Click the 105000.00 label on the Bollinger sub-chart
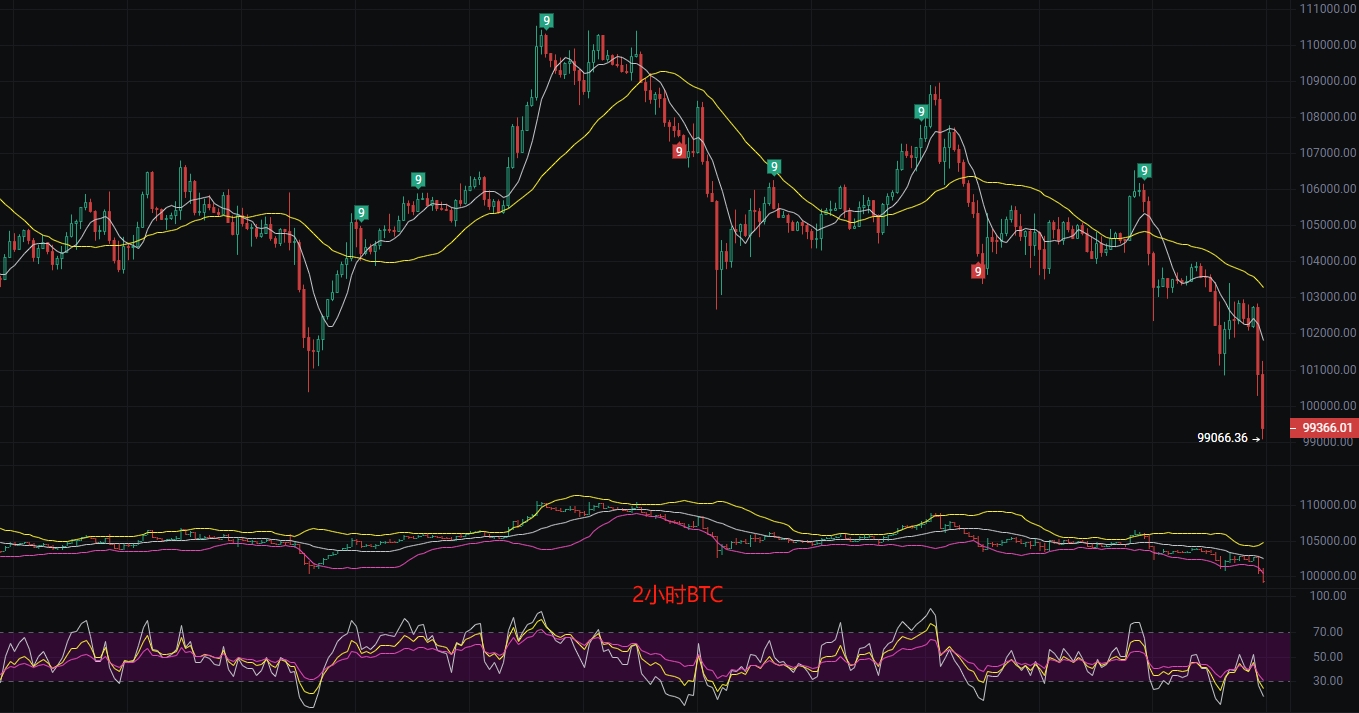The width and height of the screenshot is (1359, 713). 1328,541
